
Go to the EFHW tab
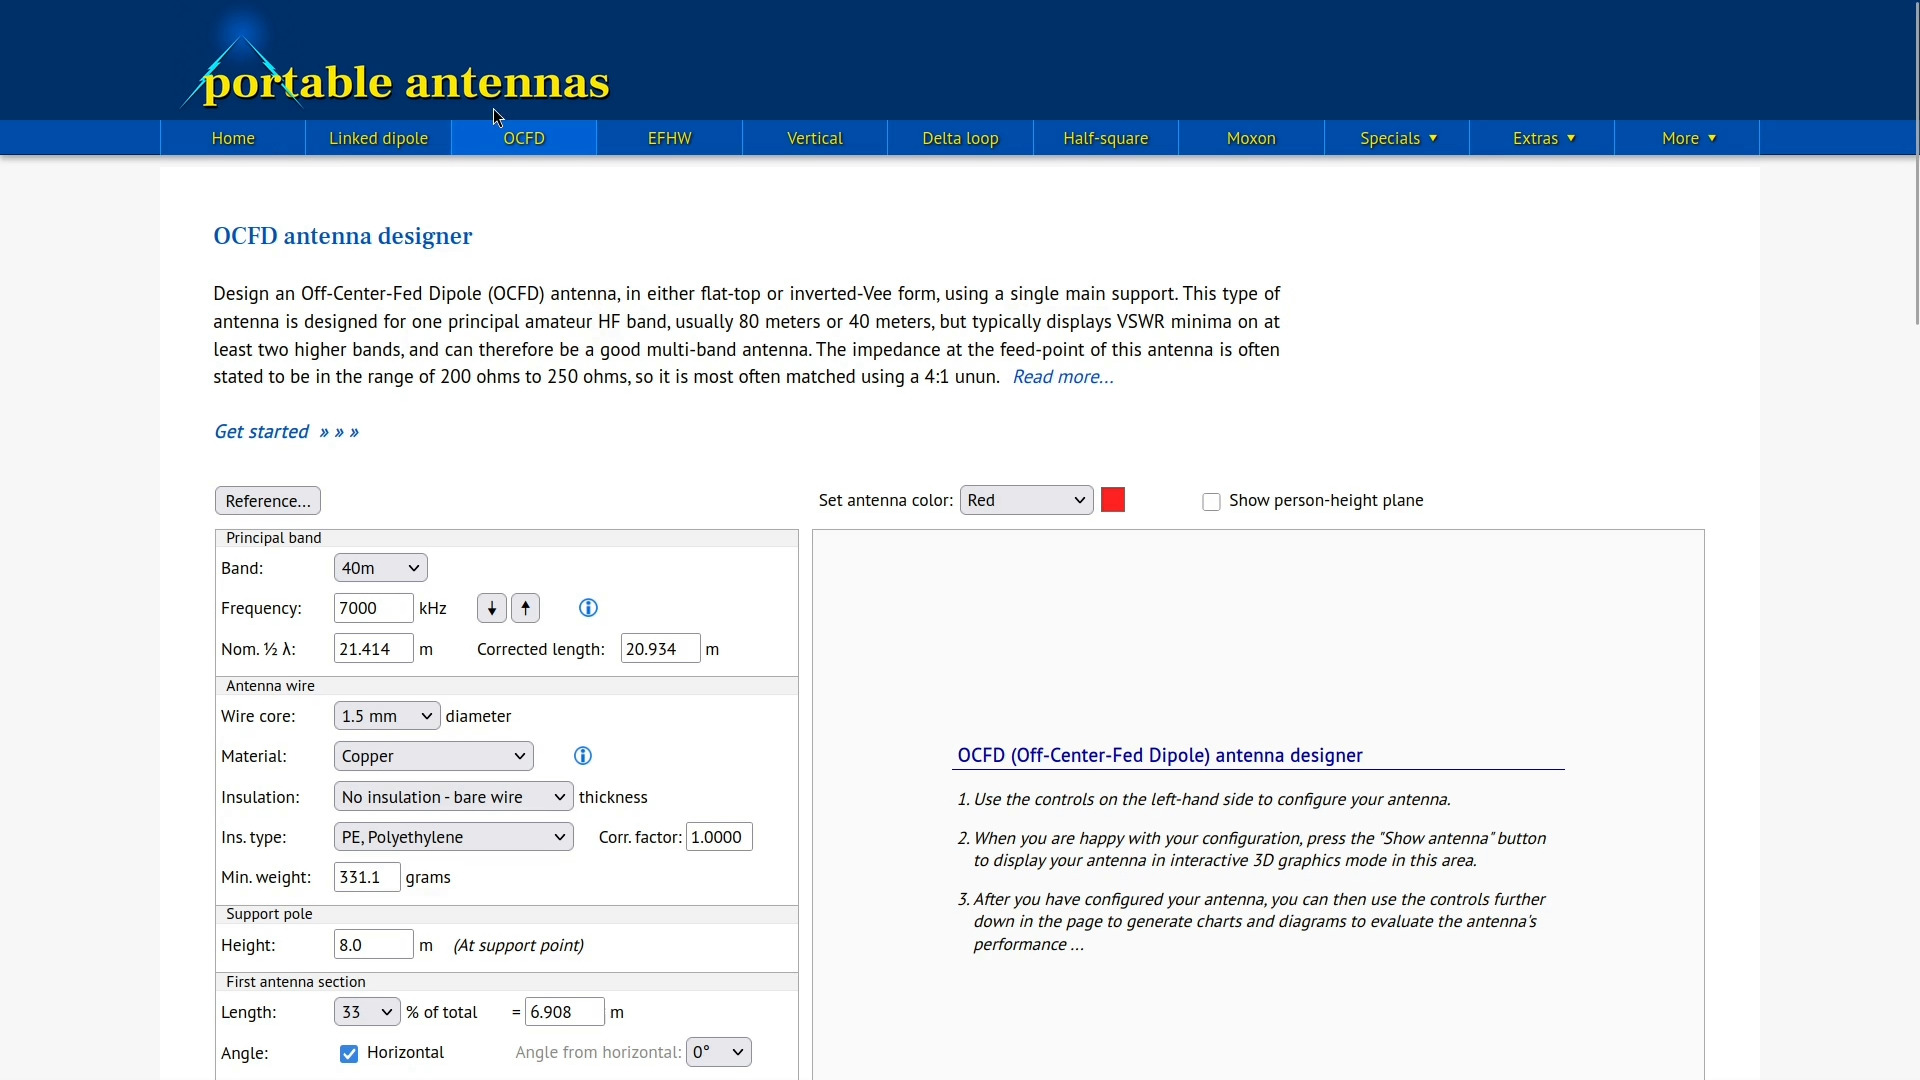tap(669, 138)
